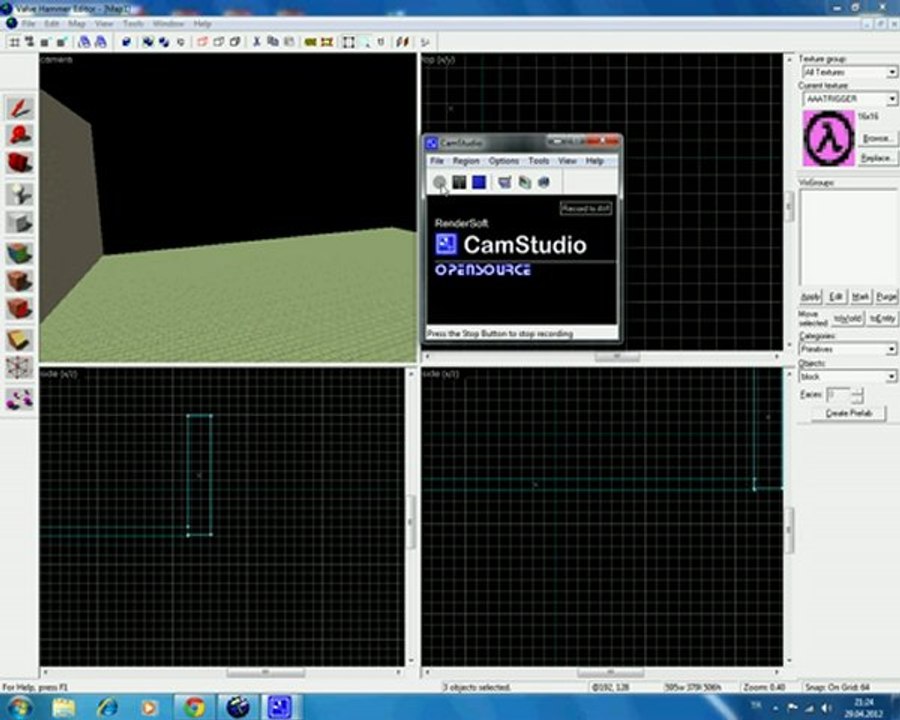900x720 pixels.
Task: Click the Copy toolbar icon
Action: click(x=273, y=42)
